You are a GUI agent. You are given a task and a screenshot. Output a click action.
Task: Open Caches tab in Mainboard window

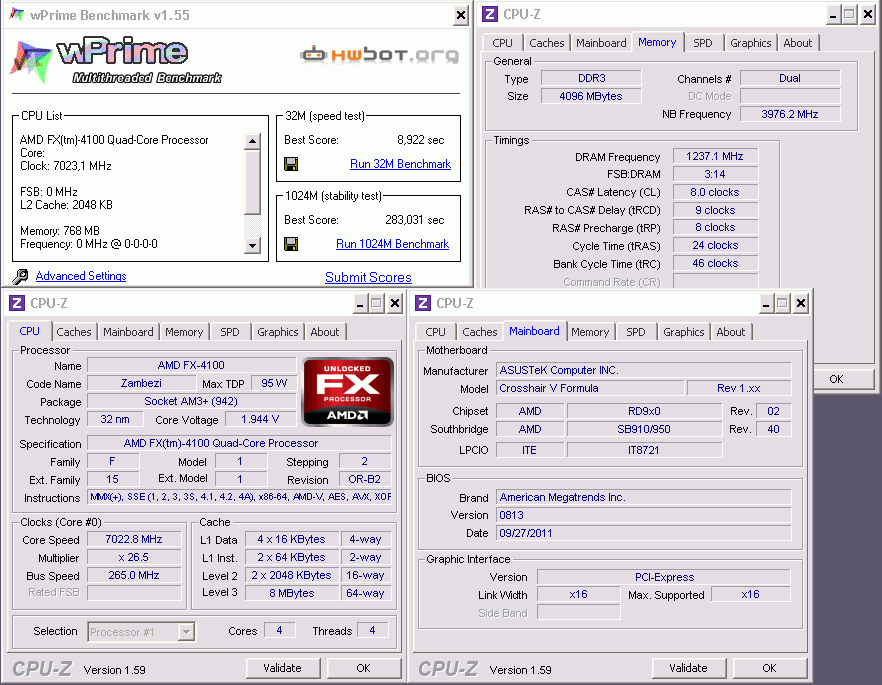pos(480,332)
